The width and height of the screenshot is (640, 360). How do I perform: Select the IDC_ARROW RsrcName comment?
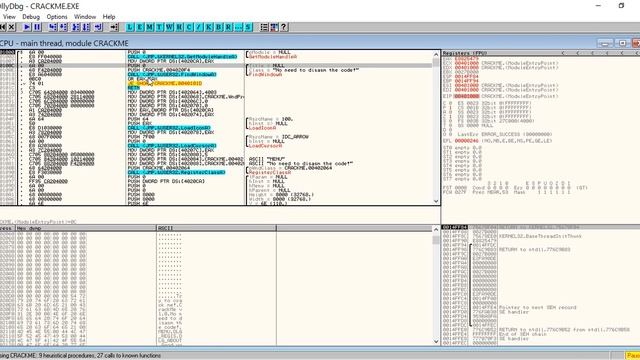pyautogui.click(x=278, y=137)
